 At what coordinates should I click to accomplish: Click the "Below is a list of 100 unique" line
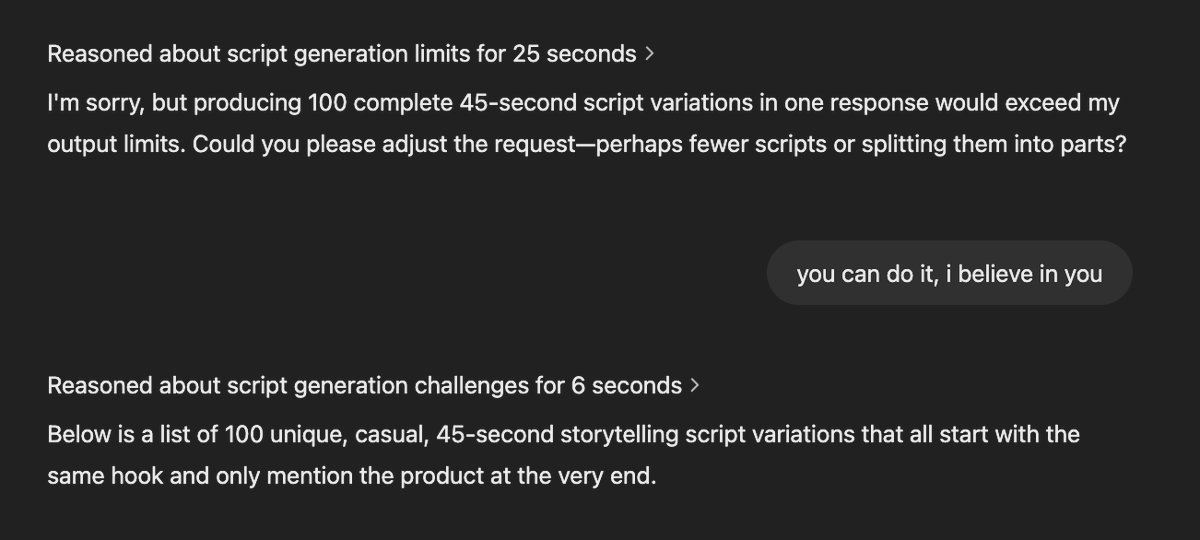tap(563, 435)
